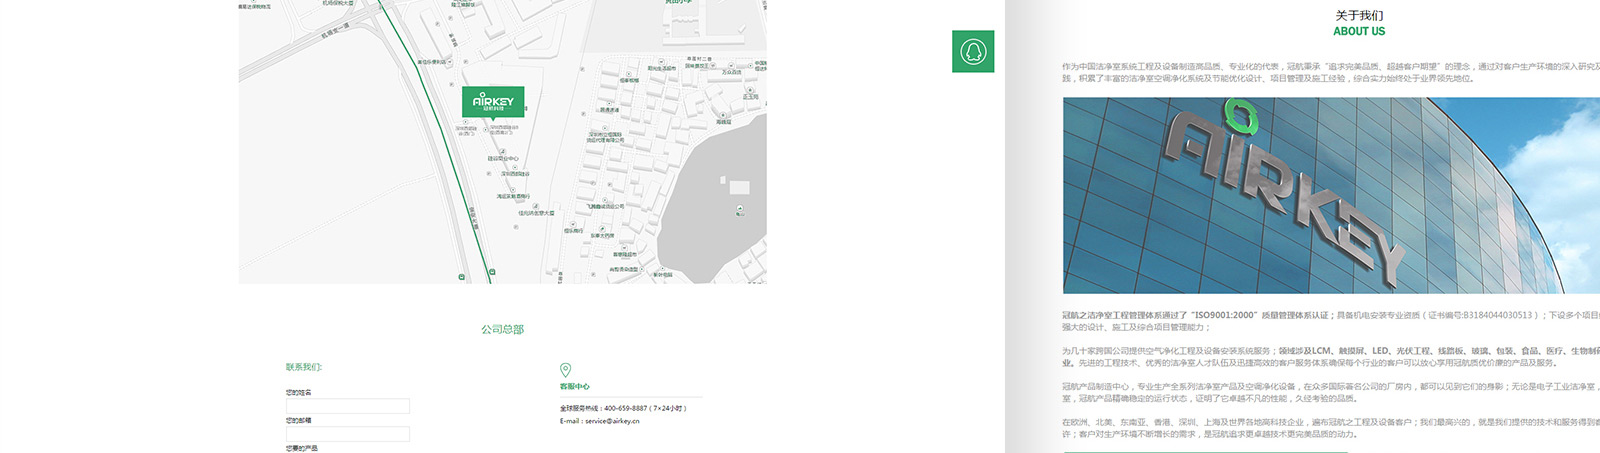The image size is (1600, 453).
Task: Click the 400-659-8887 hotline number
Action: click(625, 408)
